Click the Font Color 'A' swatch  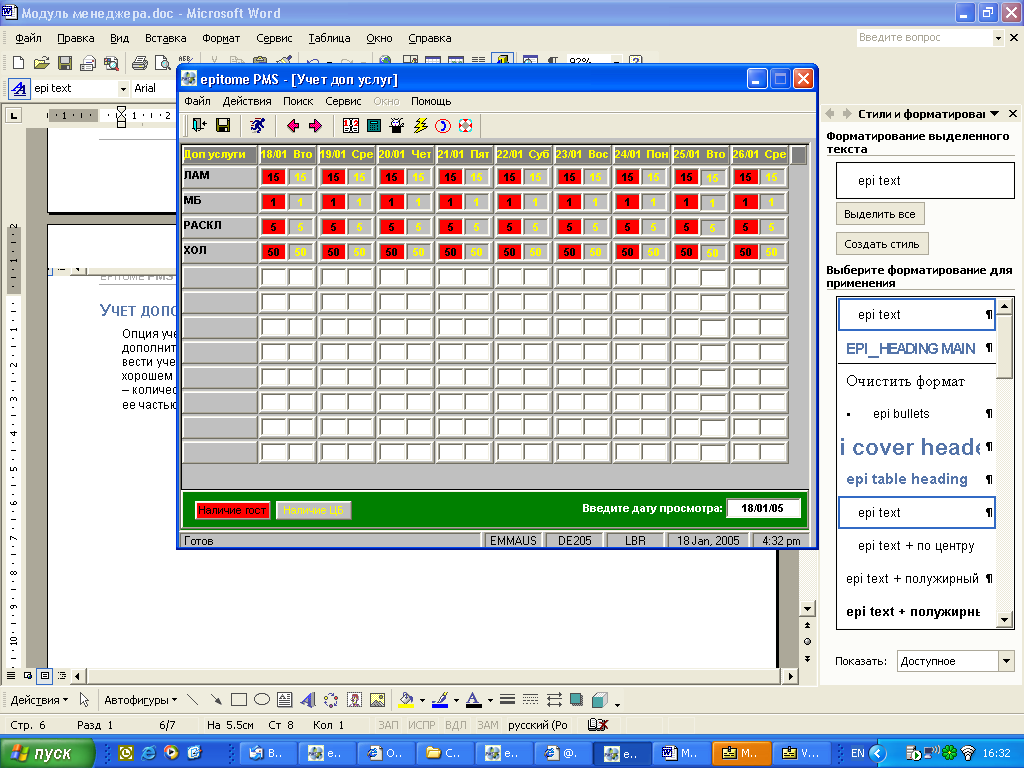tap(474, 700)
